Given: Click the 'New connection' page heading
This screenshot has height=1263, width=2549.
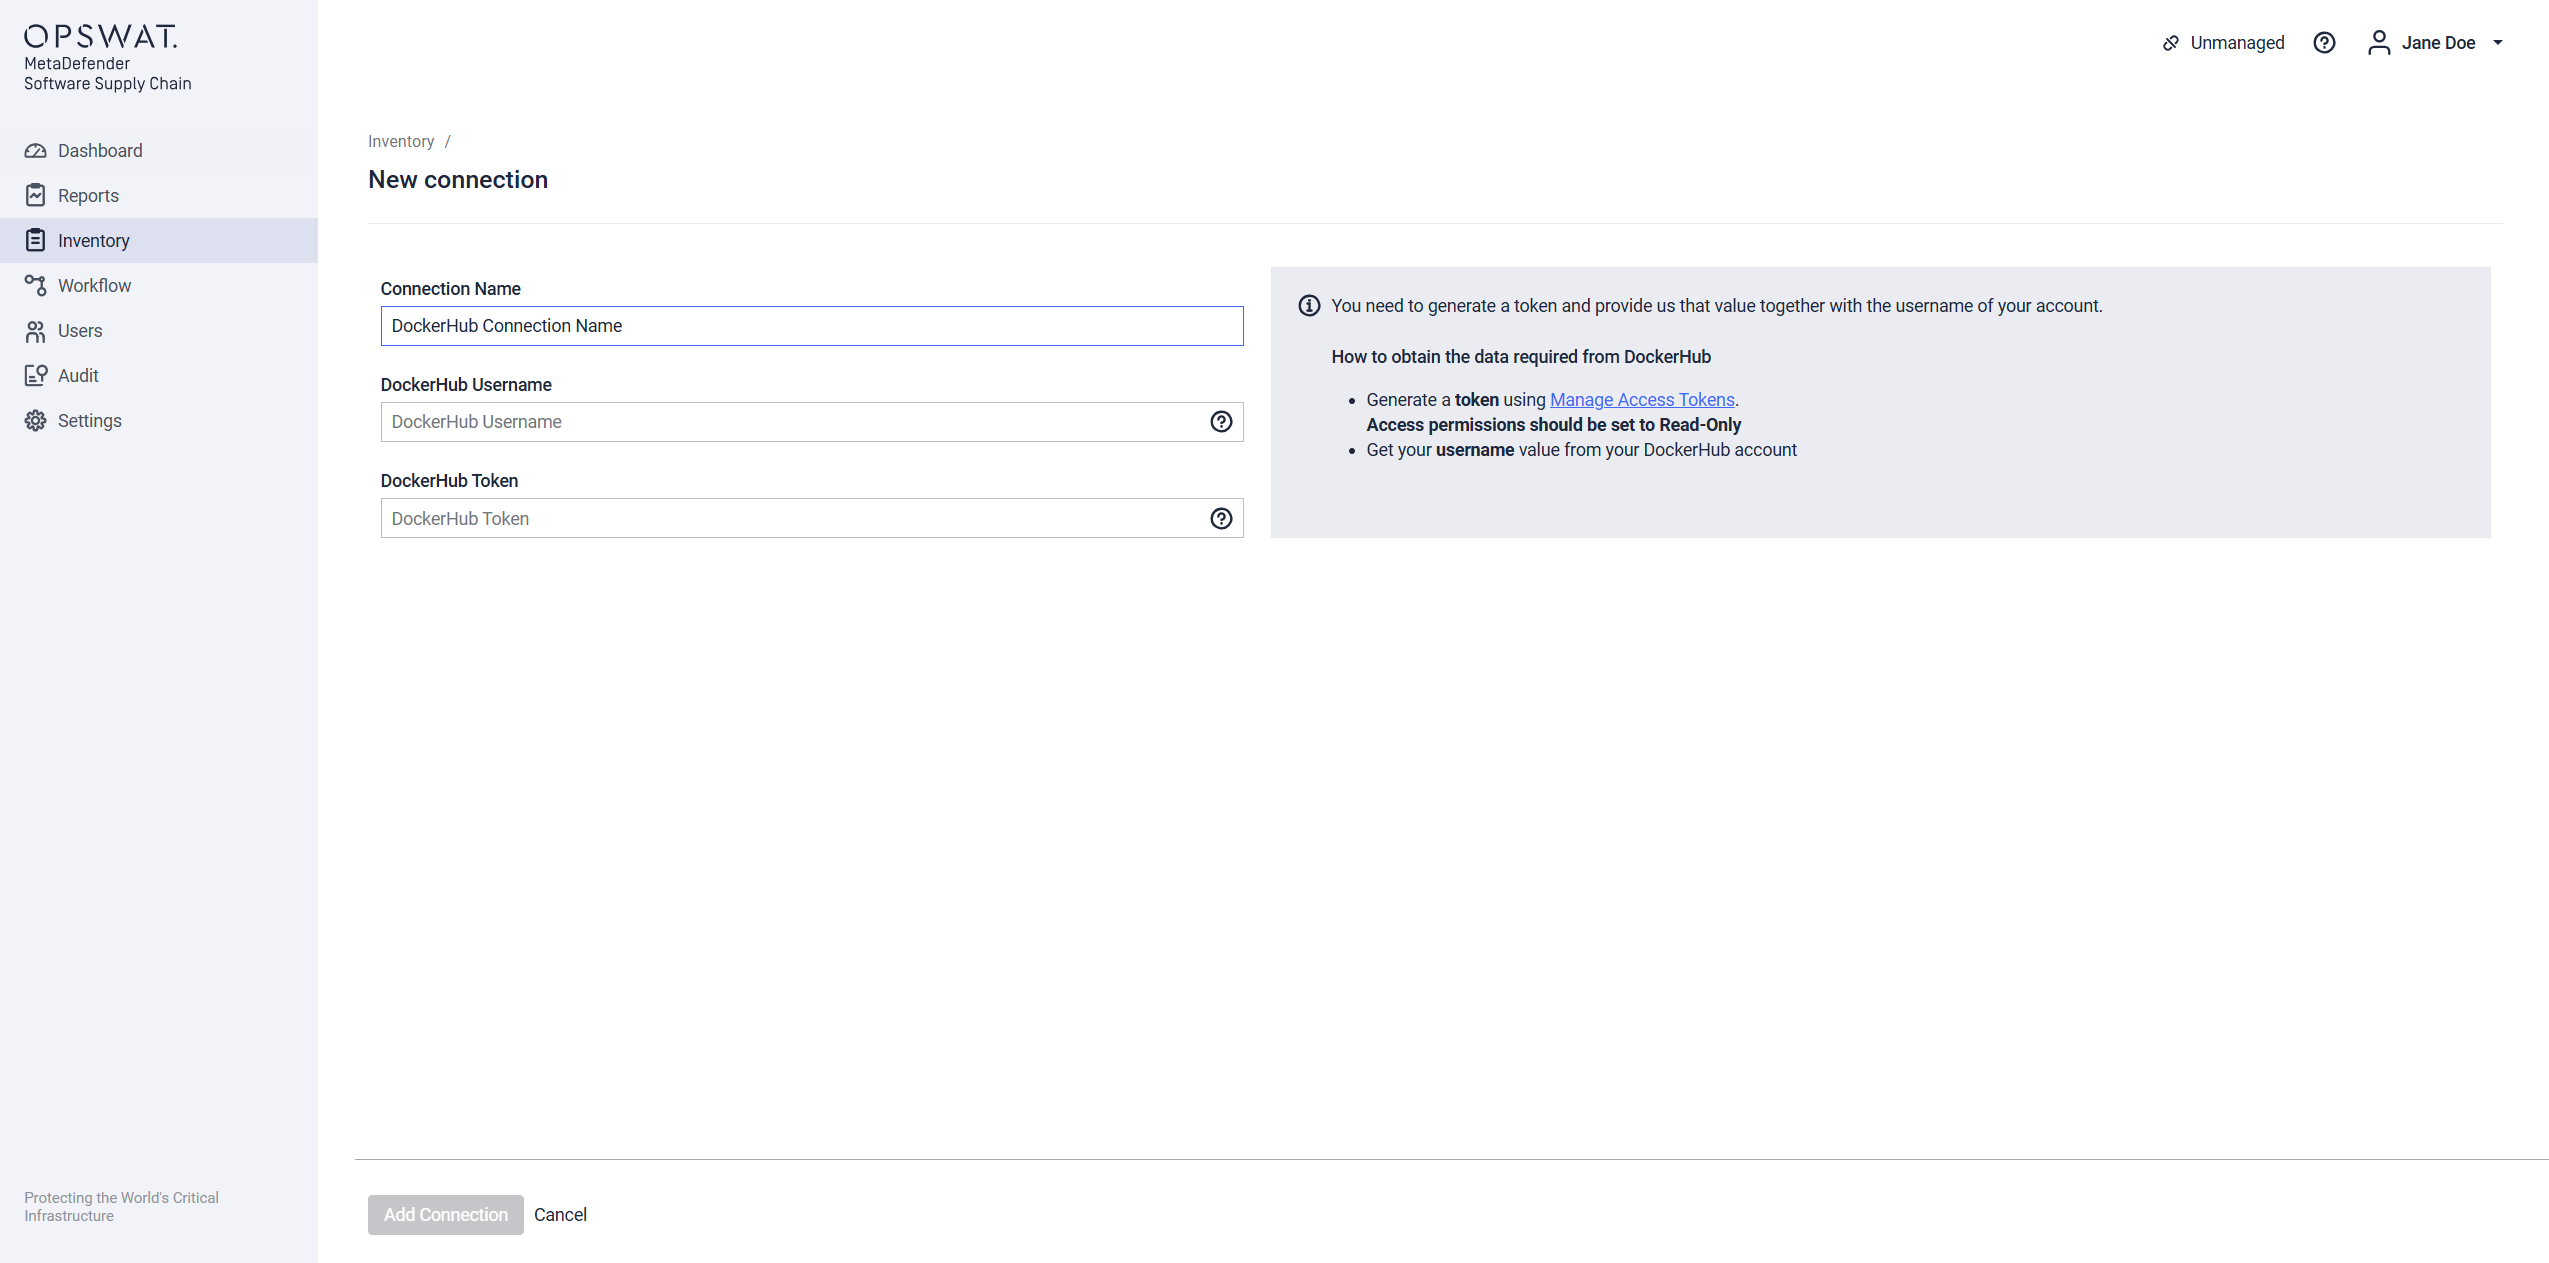Looking at the screenshot, I should point(458,180).
